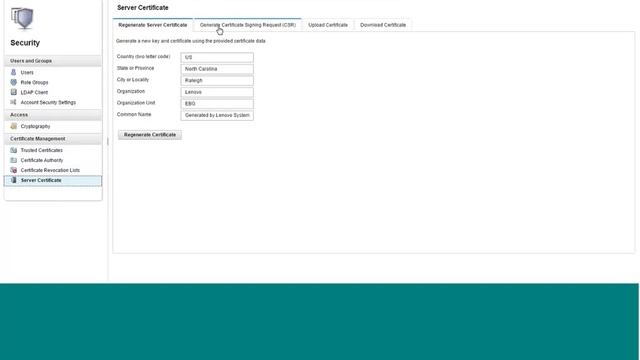
Task: Click the Server Certificate page heading
Action: coord(142,8)
